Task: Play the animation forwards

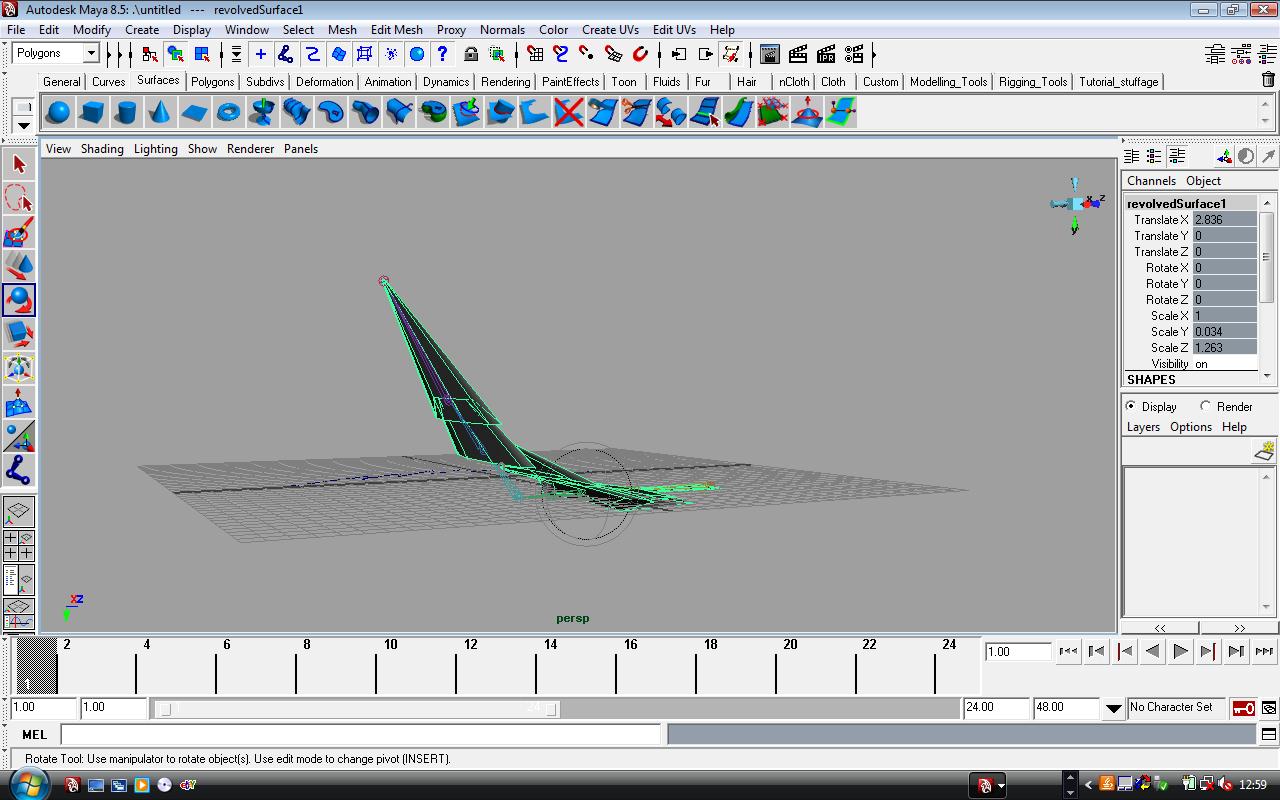Action: pyautogui.click(x=1180, y=651)
